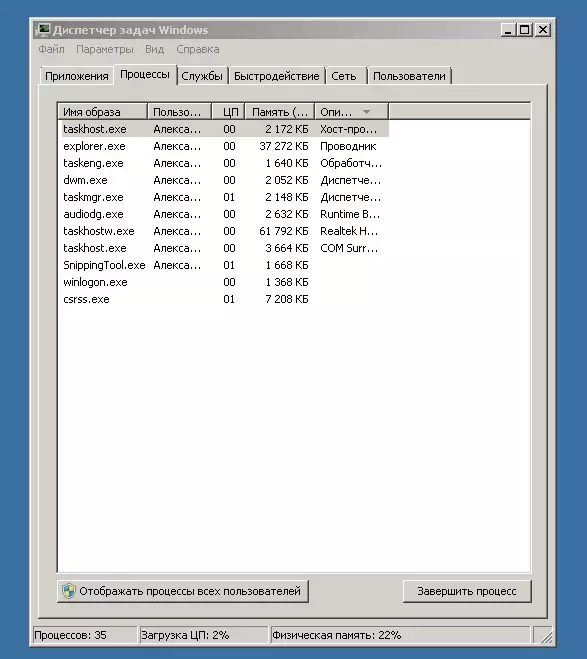
Task: Open the Быстродействие tab
Action: coord(276,76)
